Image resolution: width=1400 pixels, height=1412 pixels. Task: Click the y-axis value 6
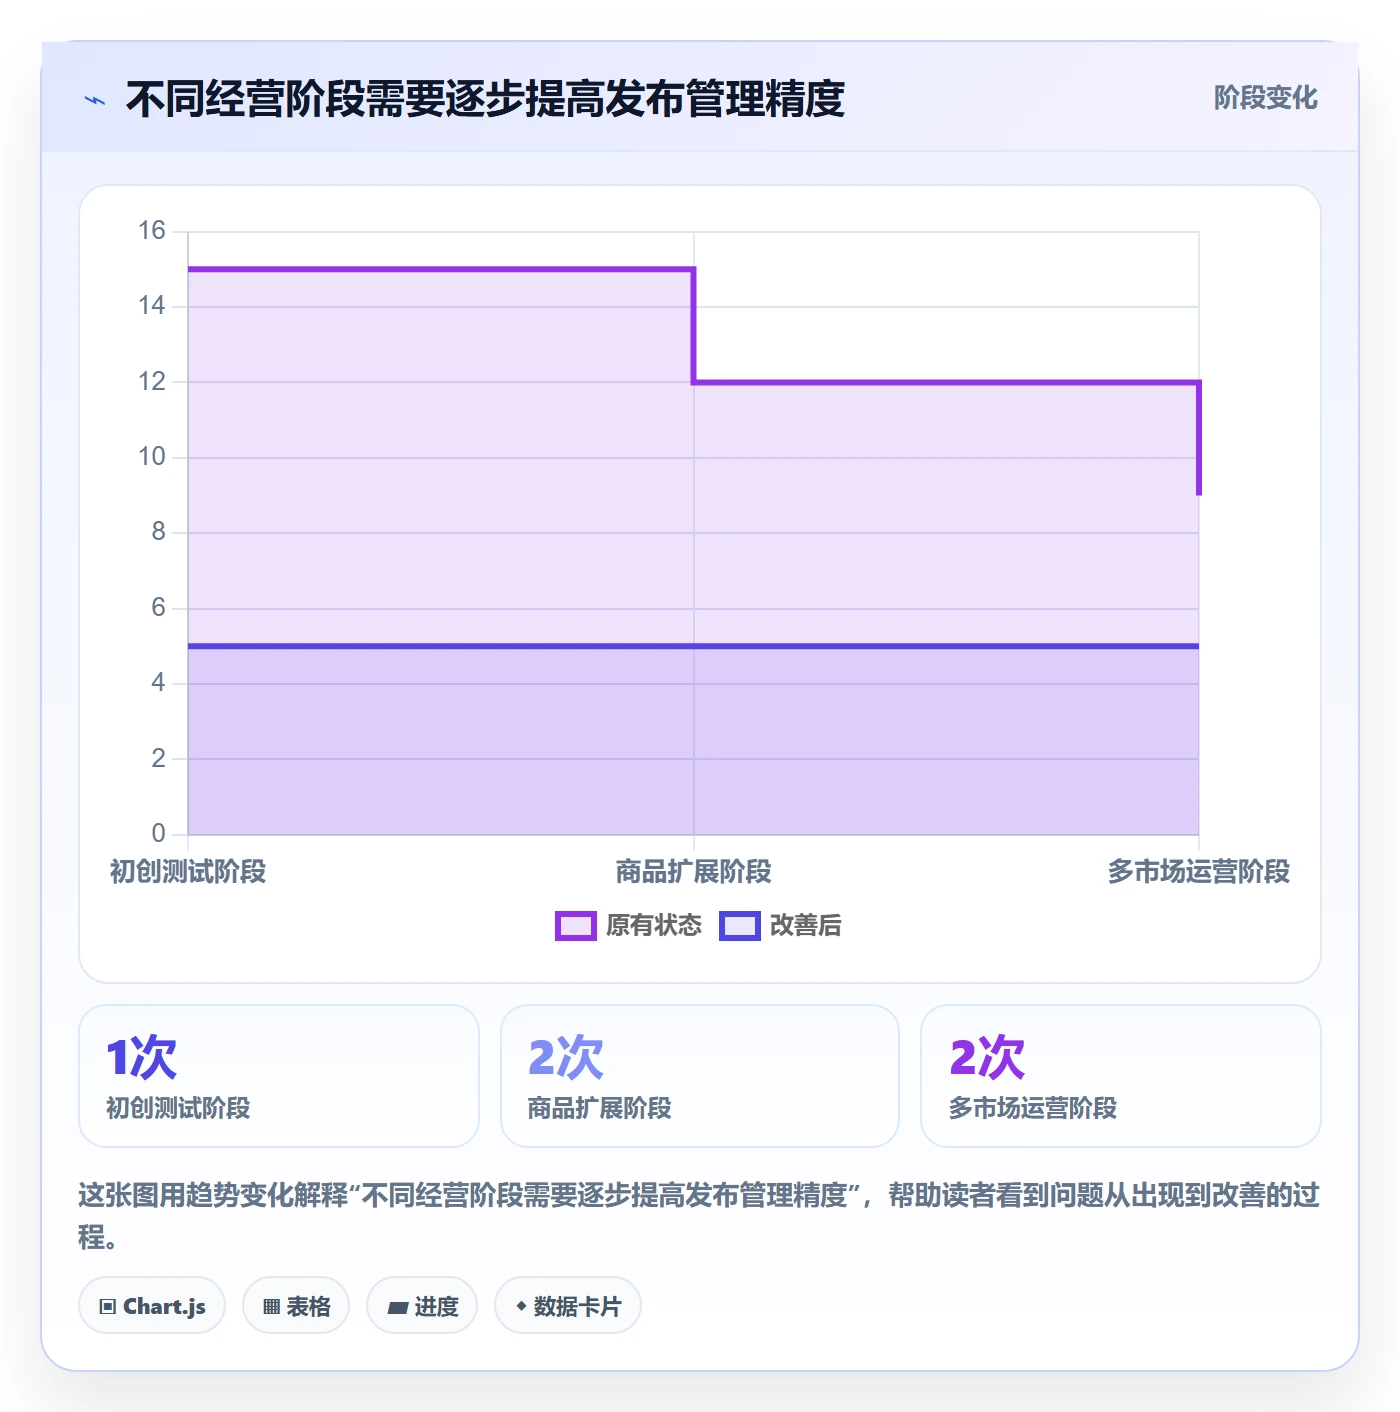tap(158, 608)
